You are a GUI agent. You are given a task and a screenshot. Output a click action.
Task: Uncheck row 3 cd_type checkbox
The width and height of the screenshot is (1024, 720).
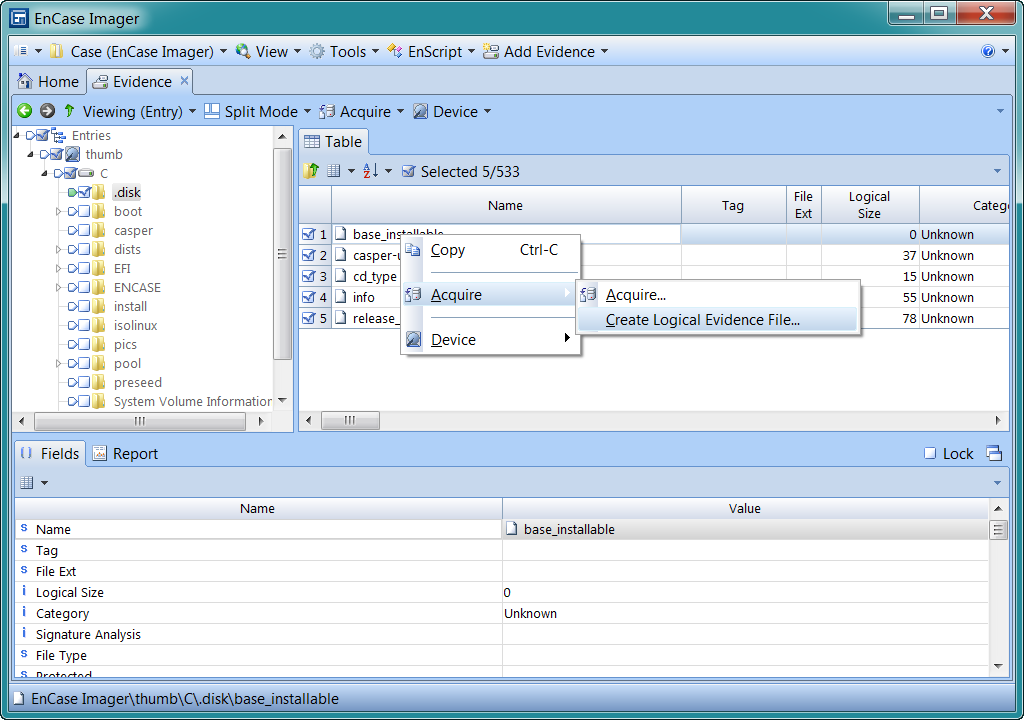coord(309,276)
